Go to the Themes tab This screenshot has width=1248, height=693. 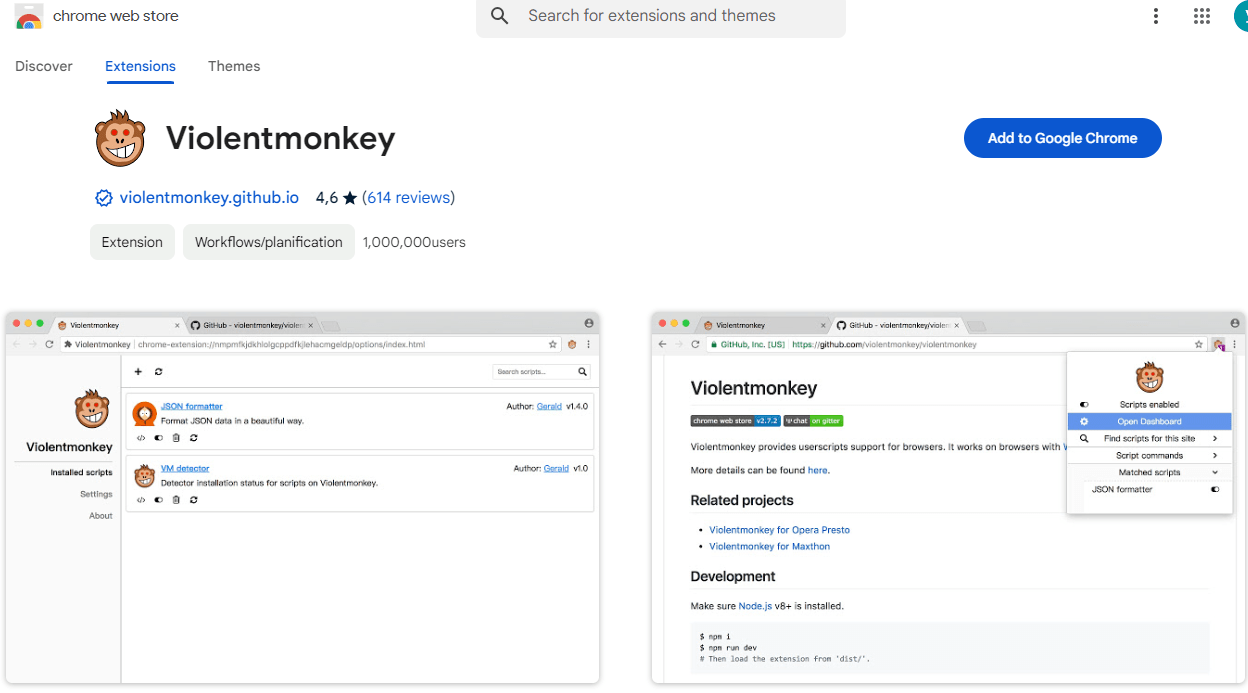click(x=234, y=66)
